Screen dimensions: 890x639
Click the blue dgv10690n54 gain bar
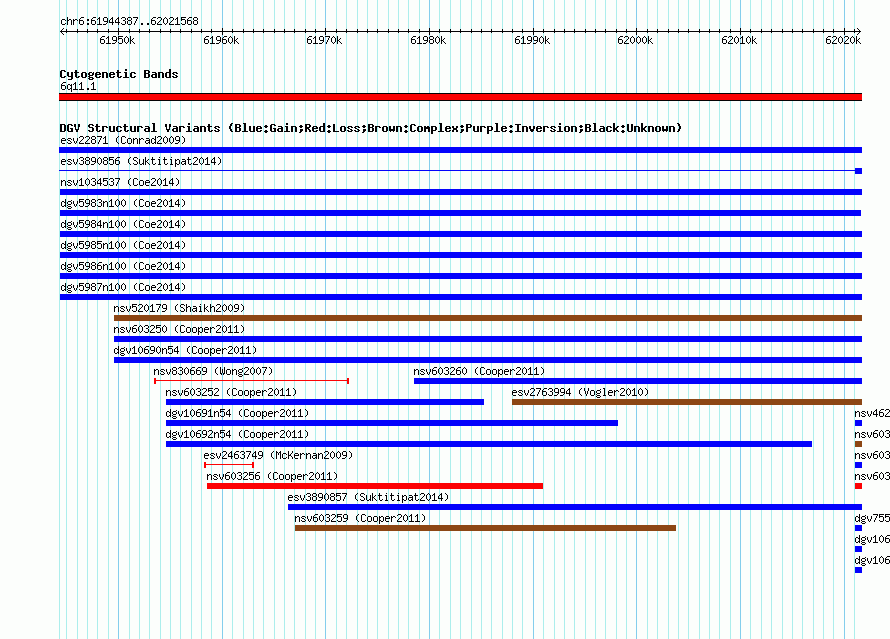point(488,360)
